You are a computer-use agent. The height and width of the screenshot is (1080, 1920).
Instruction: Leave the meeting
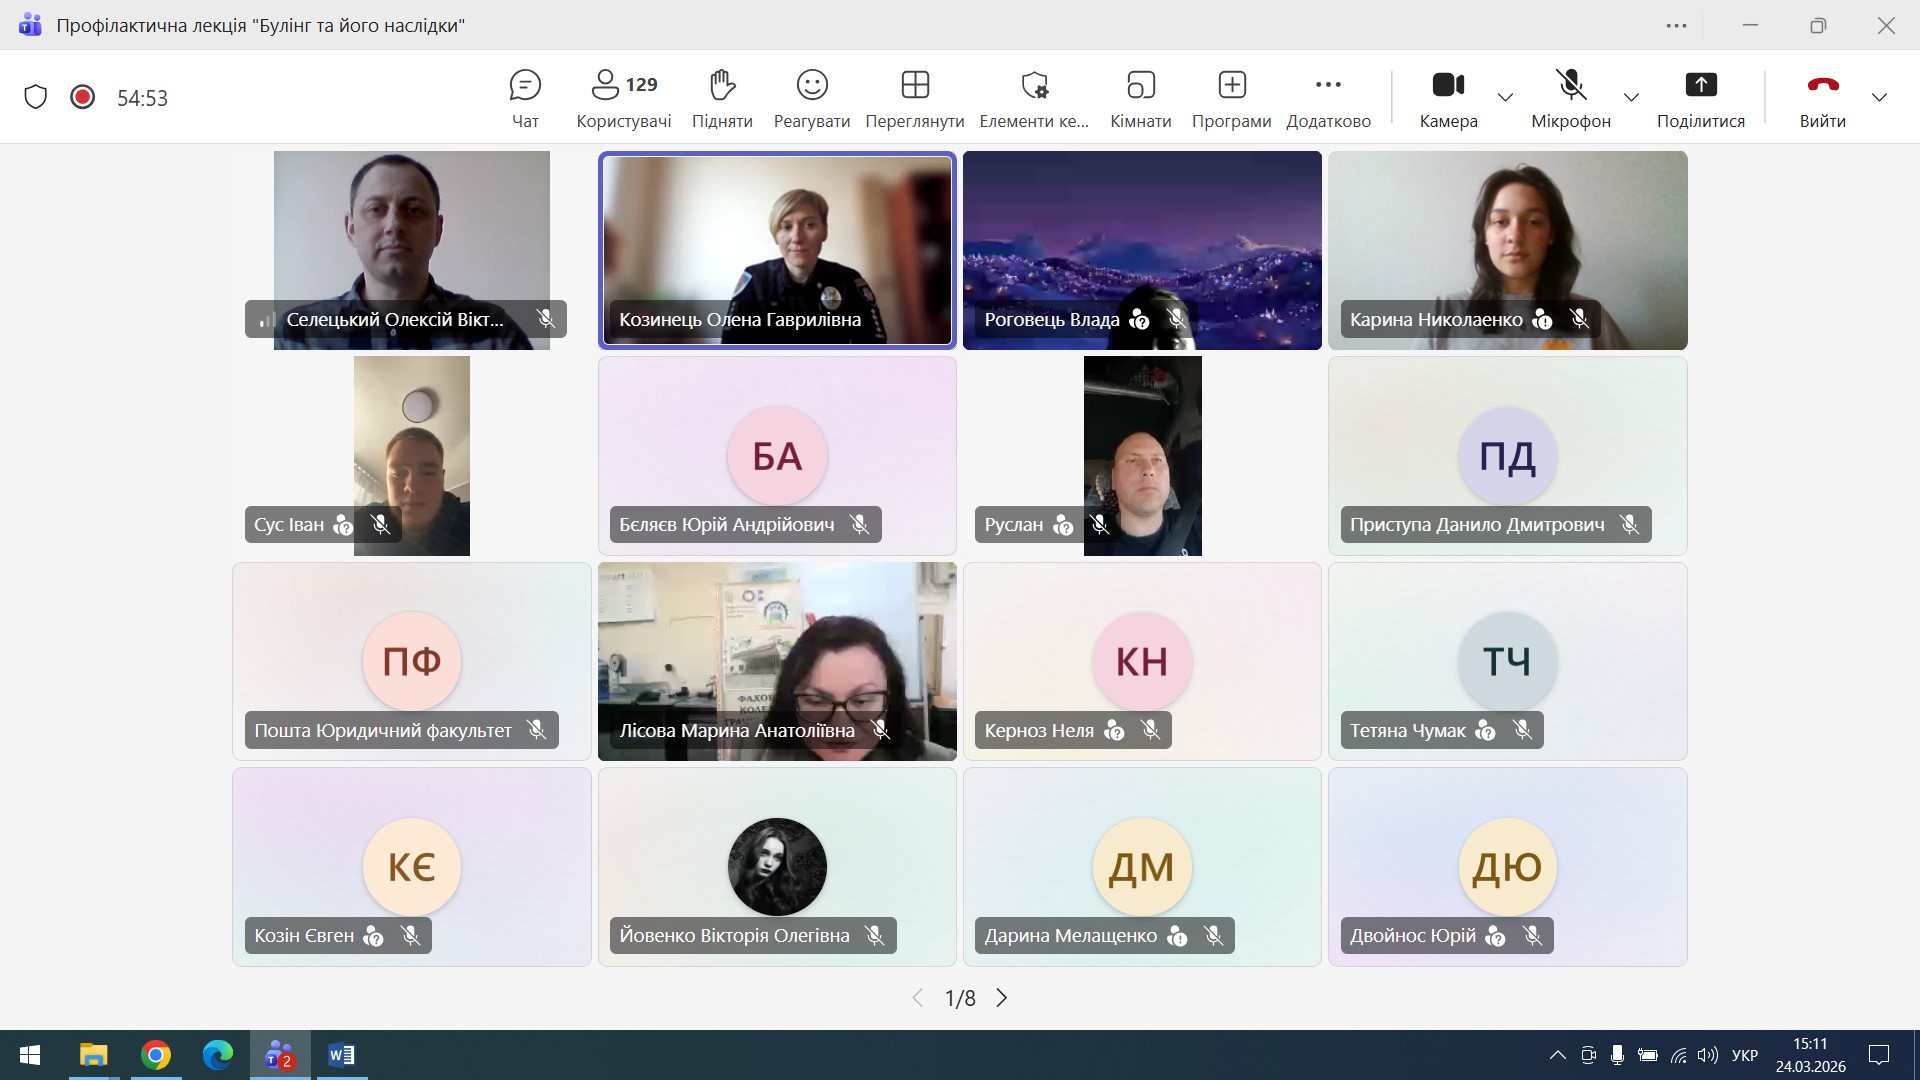click(x=1822, y=98)
